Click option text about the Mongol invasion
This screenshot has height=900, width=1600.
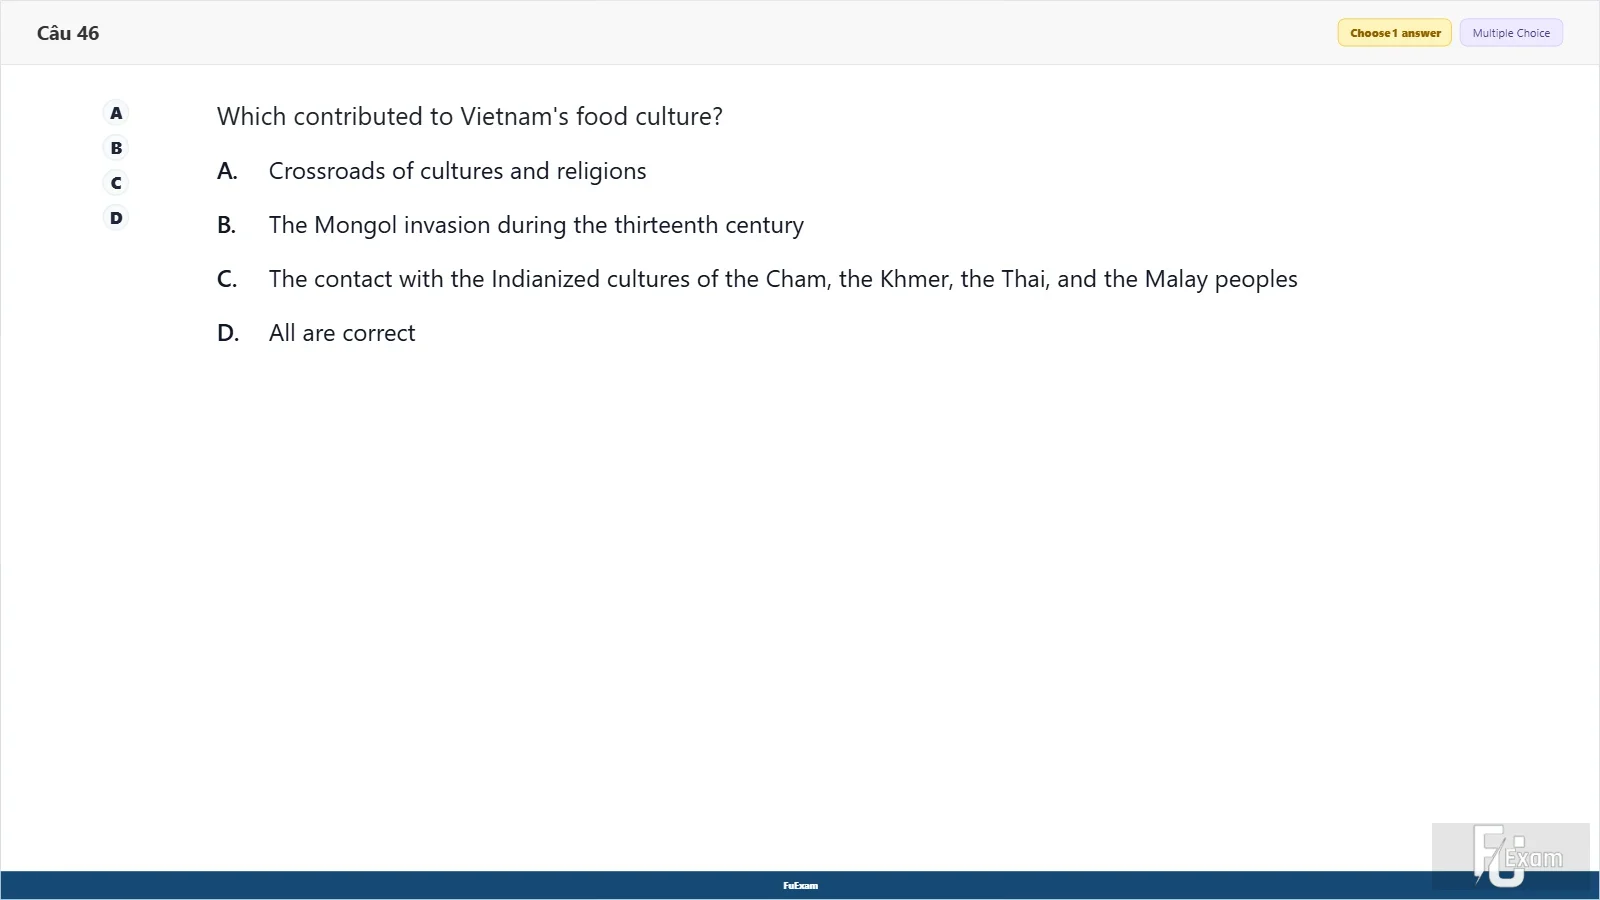536,225
